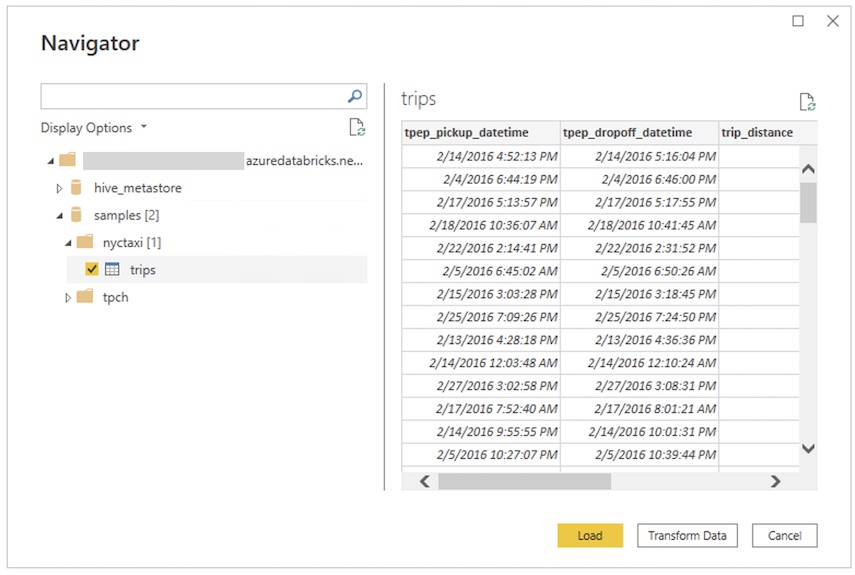Expand the hive_metastore node
Viewport: 855px width, 575px height.
coord(59,188)
